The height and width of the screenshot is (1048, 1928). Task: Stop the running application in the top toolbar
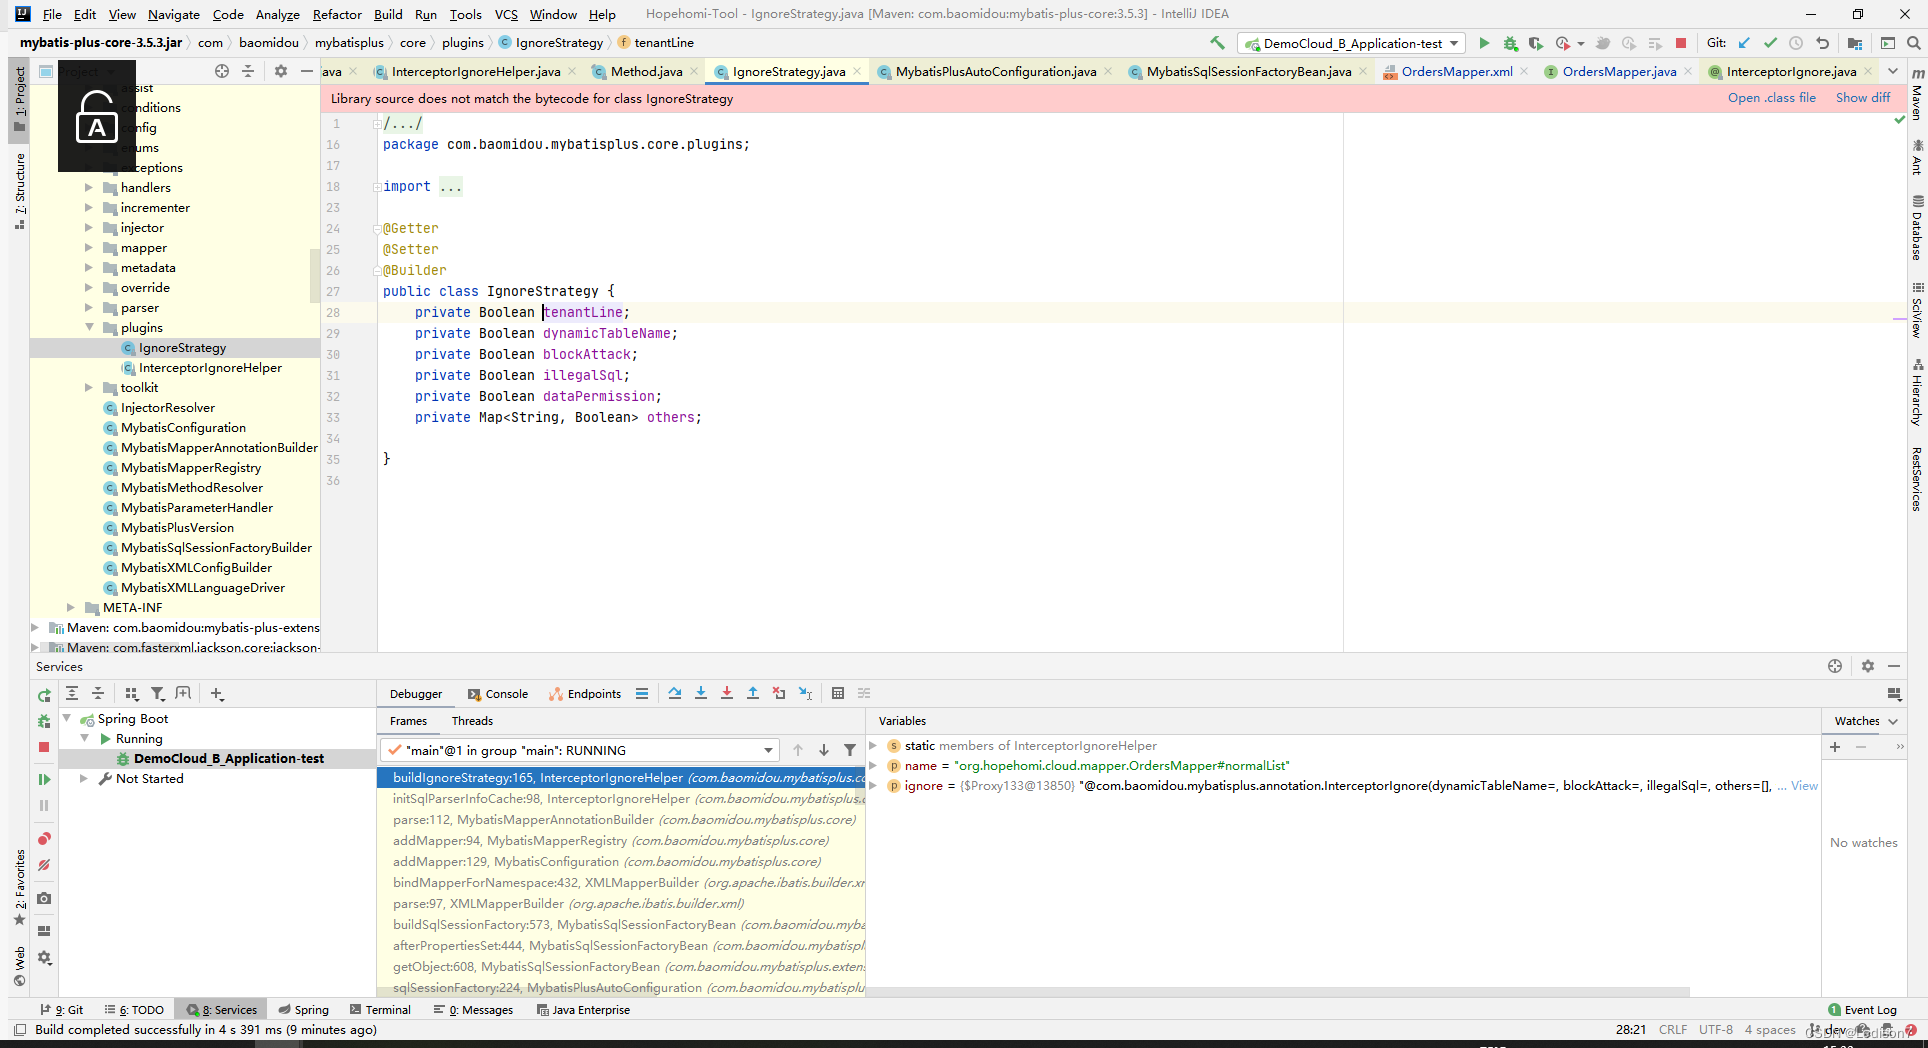point(1681,43)
